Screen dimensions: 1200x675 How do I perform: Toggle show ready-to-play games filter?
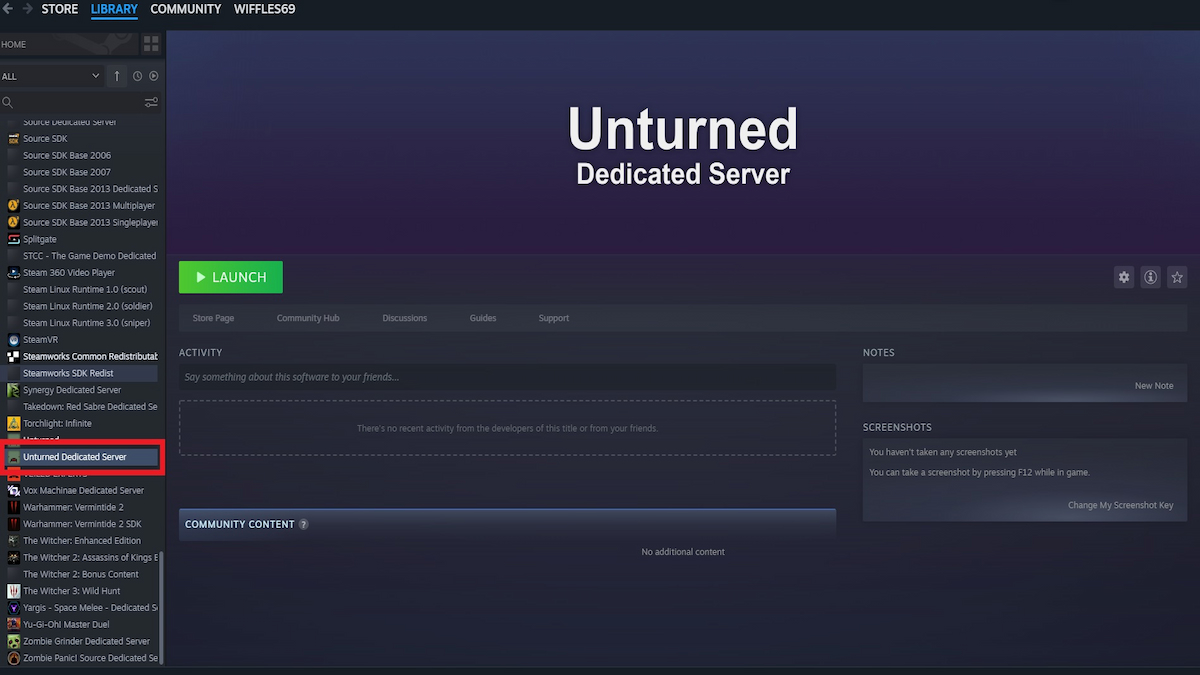(154, 76)
